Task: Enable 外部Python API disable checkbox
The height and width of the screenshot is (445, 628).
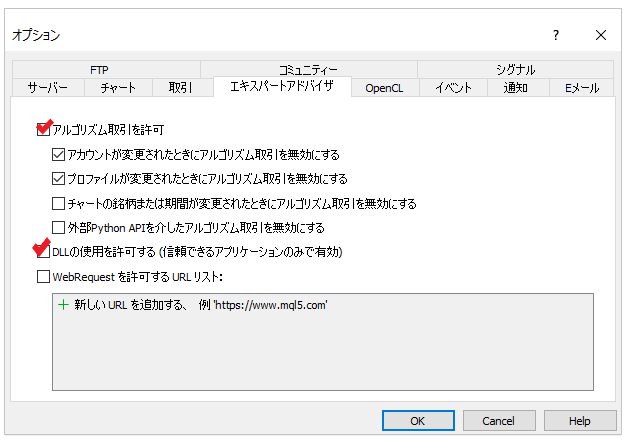Action: 58,227
